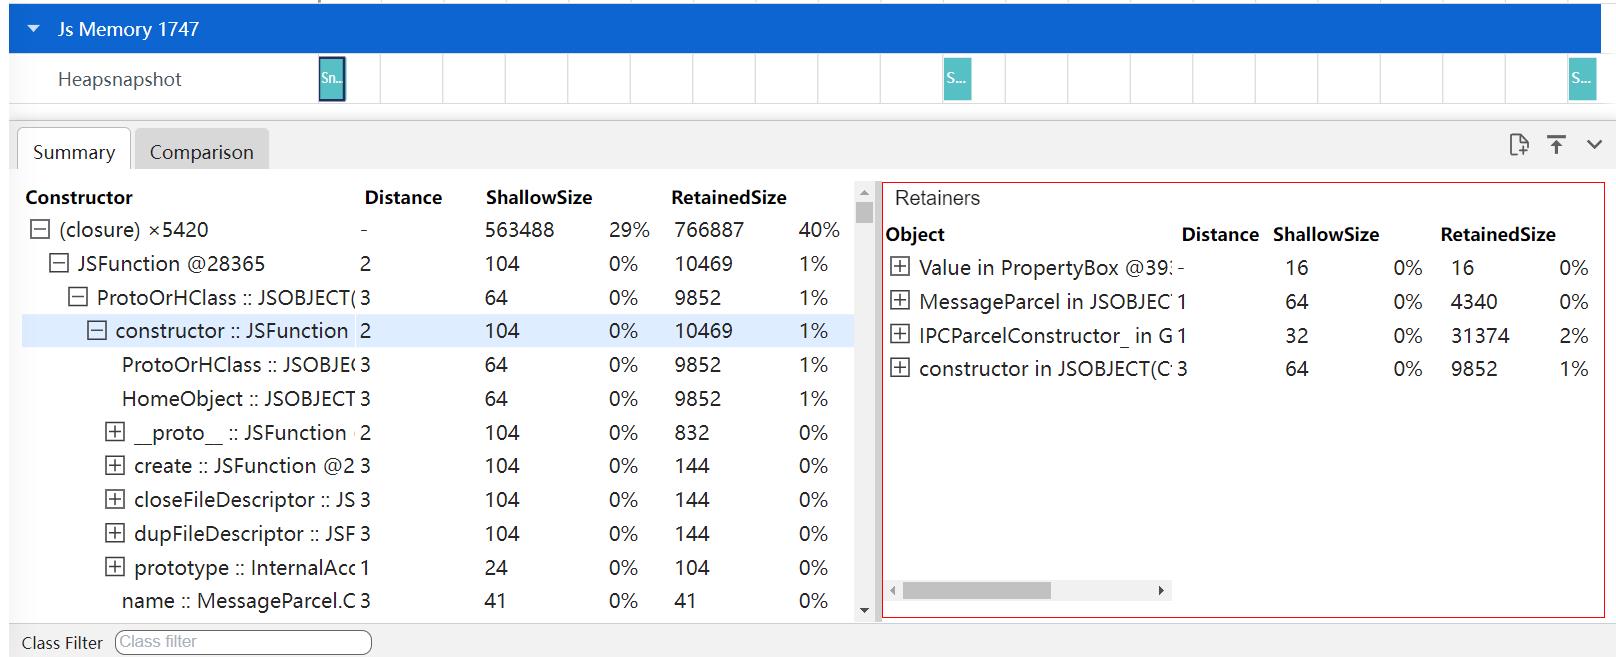Screen dimensions: 1616x657
Task: Select the name :: MessageParcel.C row
Action: pos(438,601)
